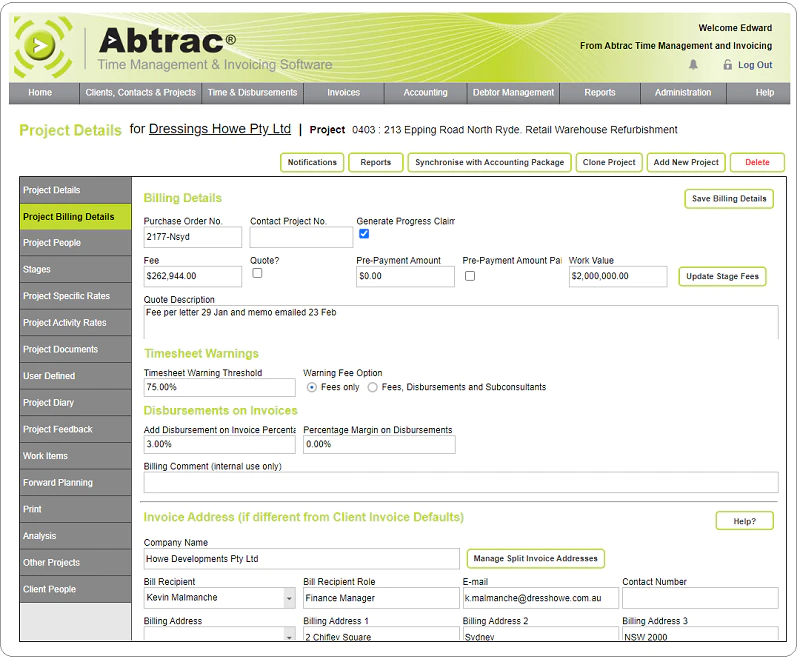Expand the Bill Recipient dropdown
Image resolution: width=800 pixels, height=659 pixels.
click(x=289, y=598)
